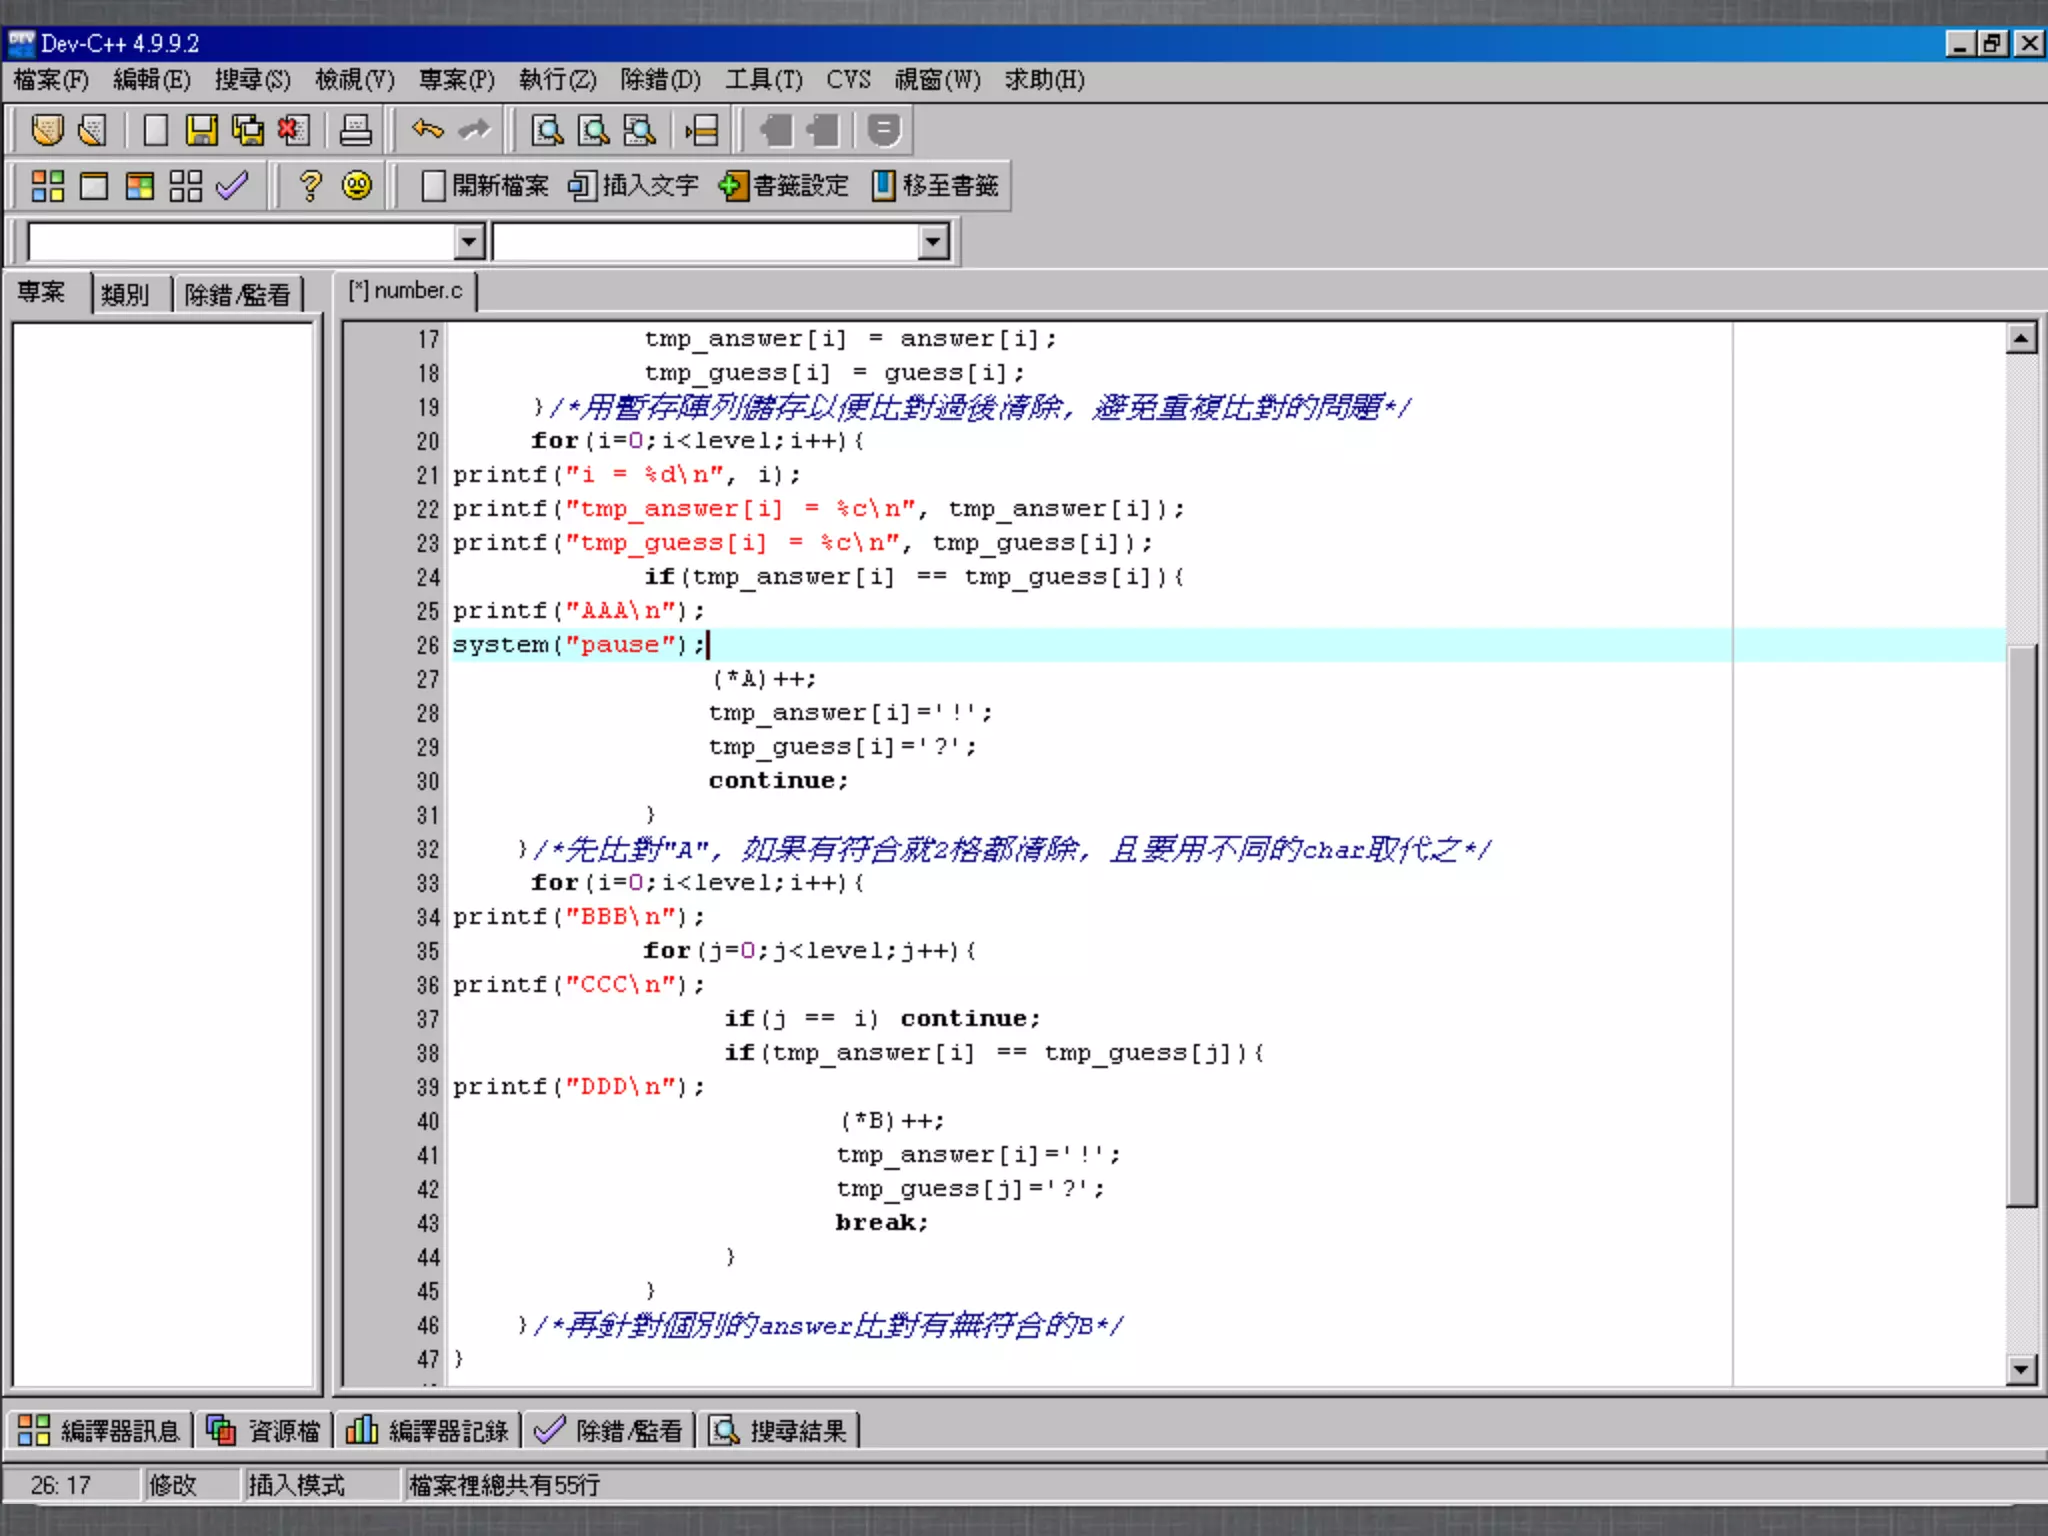Viewport: 2048px width, 1536px height.
Task: Click the Print icon in toolbar
Action: 355,130
